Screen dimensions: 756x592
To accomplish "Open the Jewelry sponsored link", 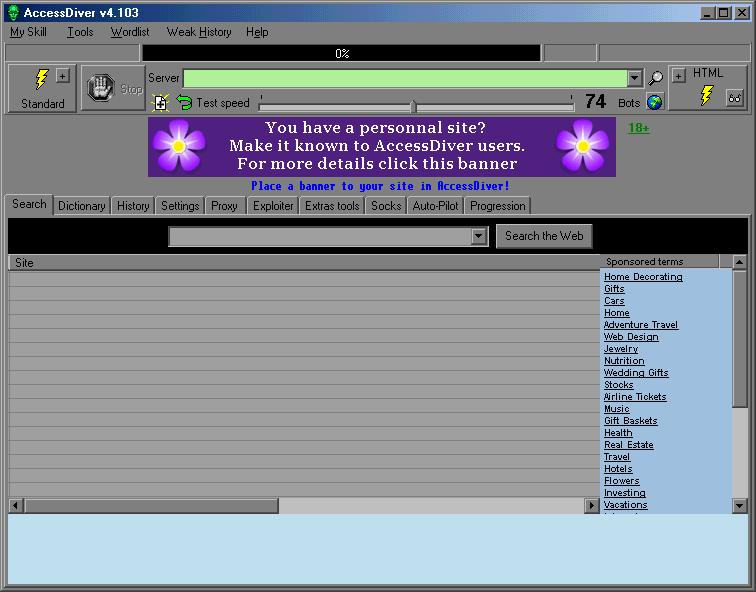I will click(621, 349).
